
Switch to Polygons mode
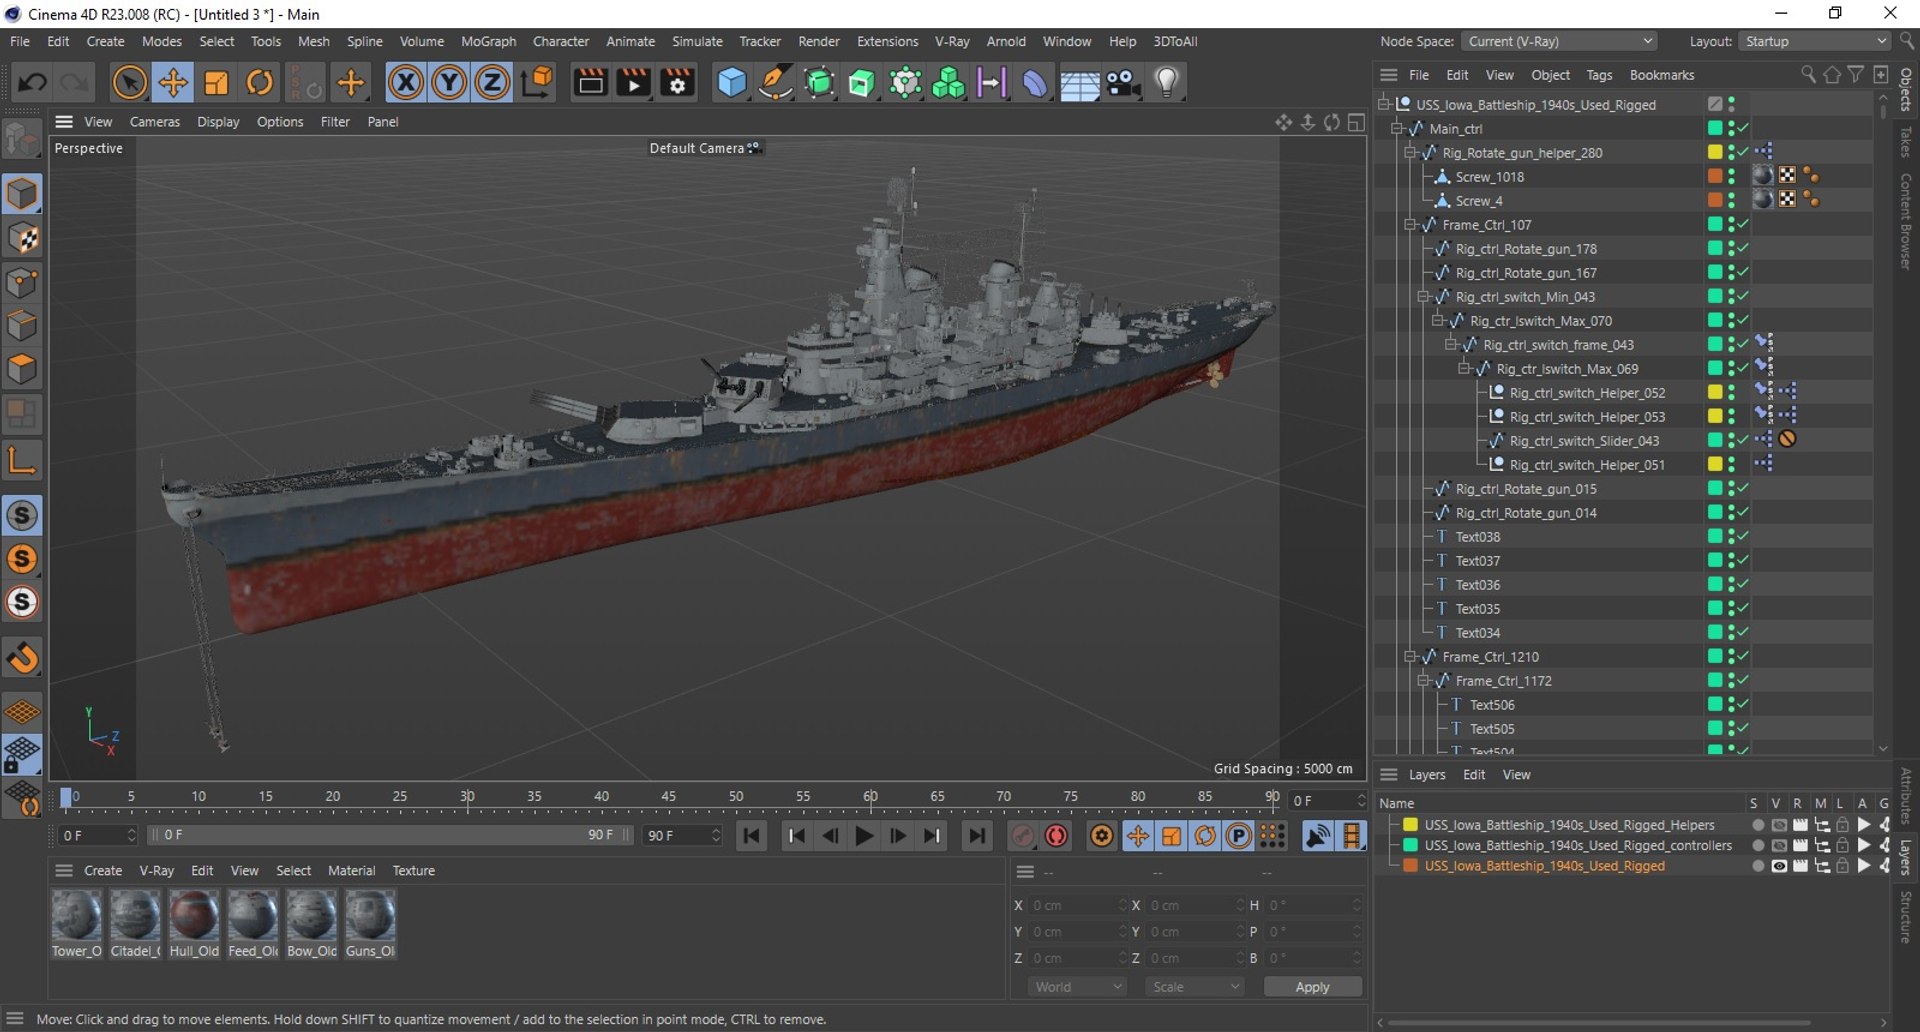22,370
